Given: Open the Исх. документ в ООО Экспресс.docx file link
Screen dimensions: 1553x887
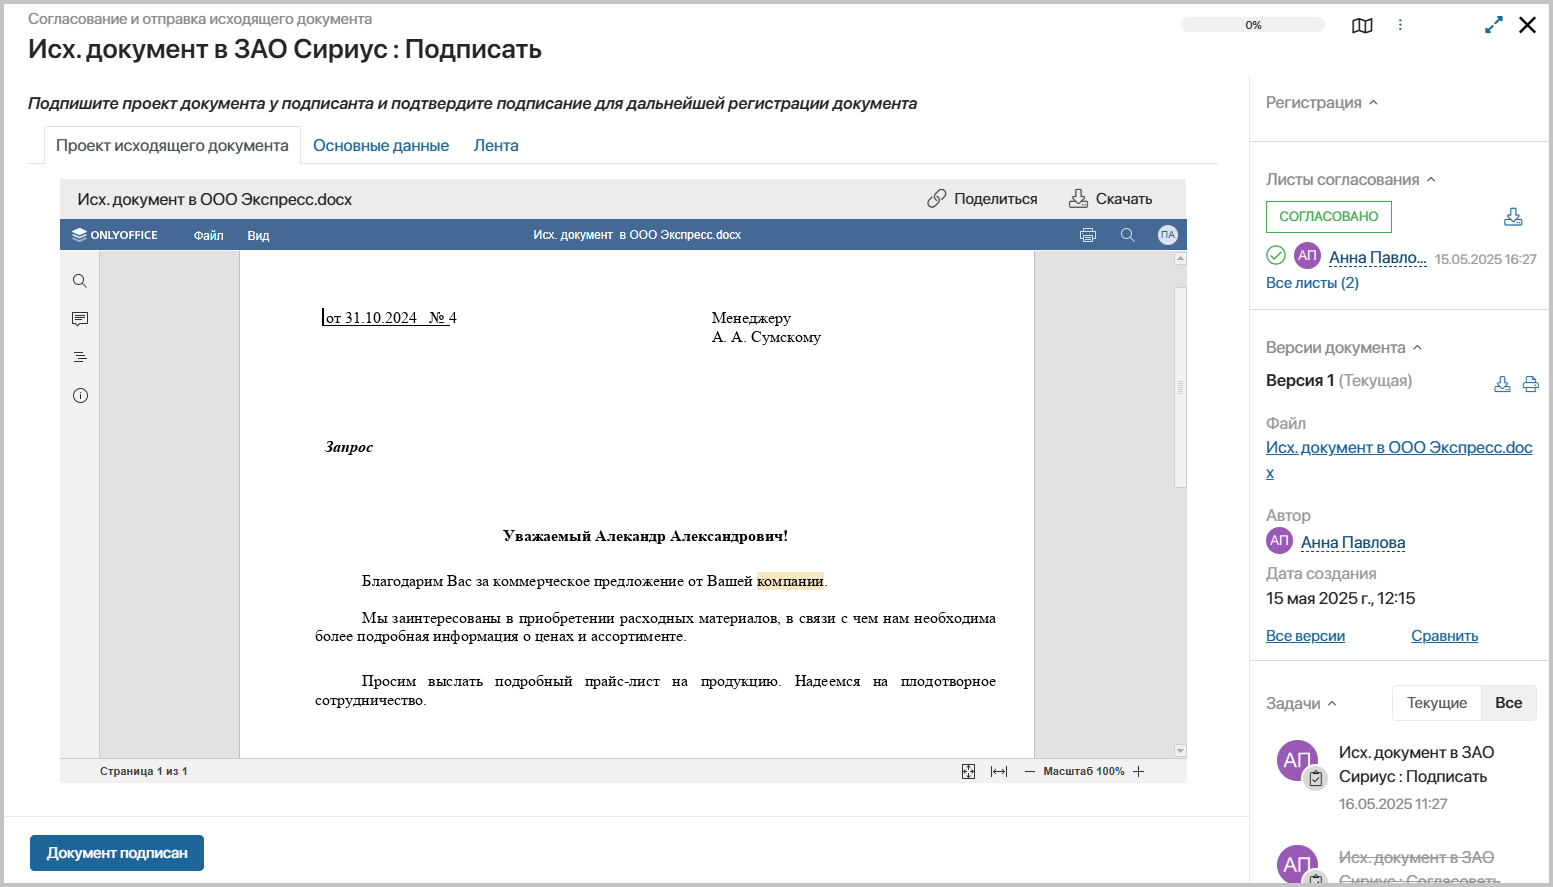Looking at the screenshot, I should point(1399,460).
